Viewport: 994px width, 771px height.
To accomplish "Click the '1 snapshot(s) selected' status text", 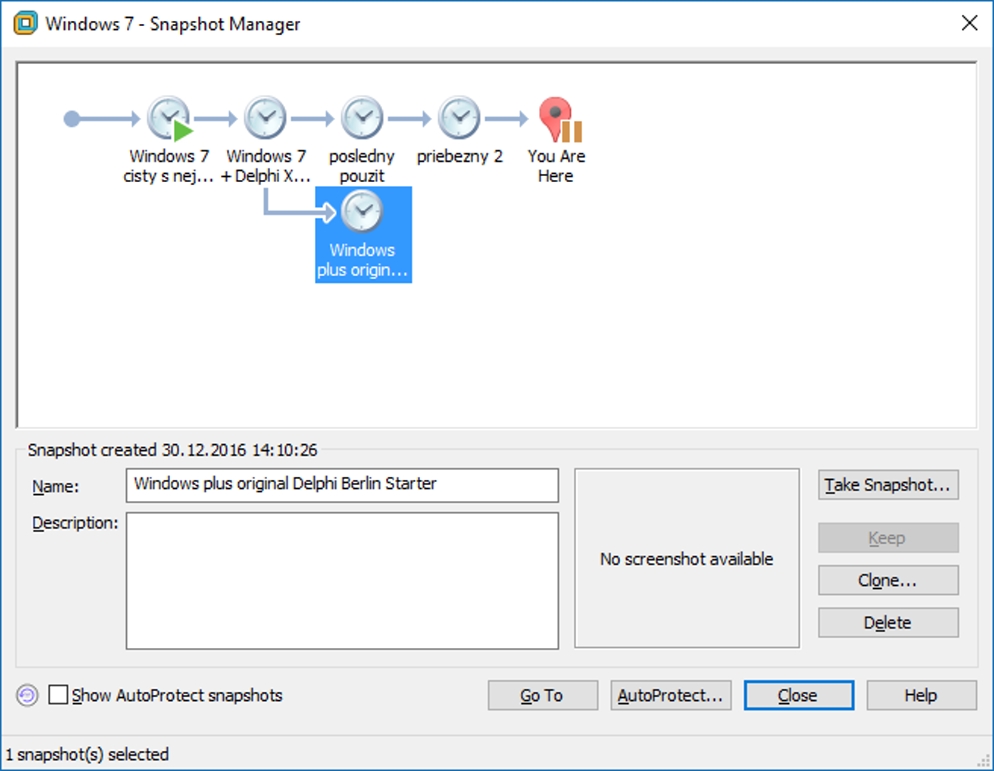I will click(x=87, y=755).
